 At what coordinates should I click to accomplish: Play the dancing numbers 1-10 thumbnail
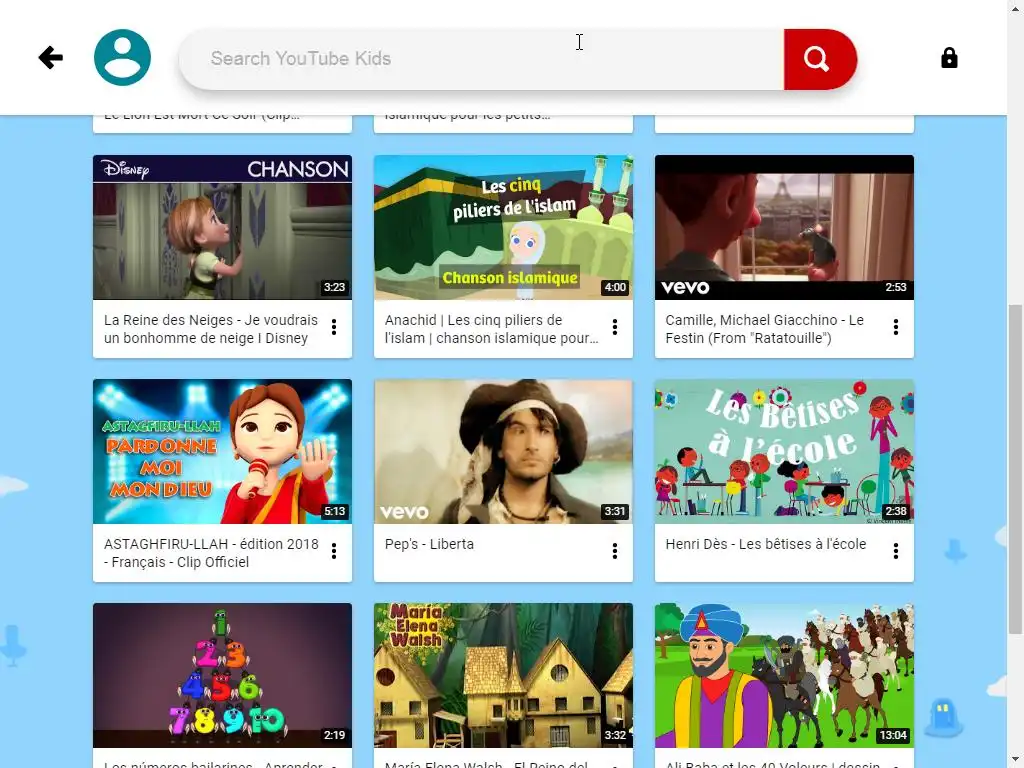[222, 675]
